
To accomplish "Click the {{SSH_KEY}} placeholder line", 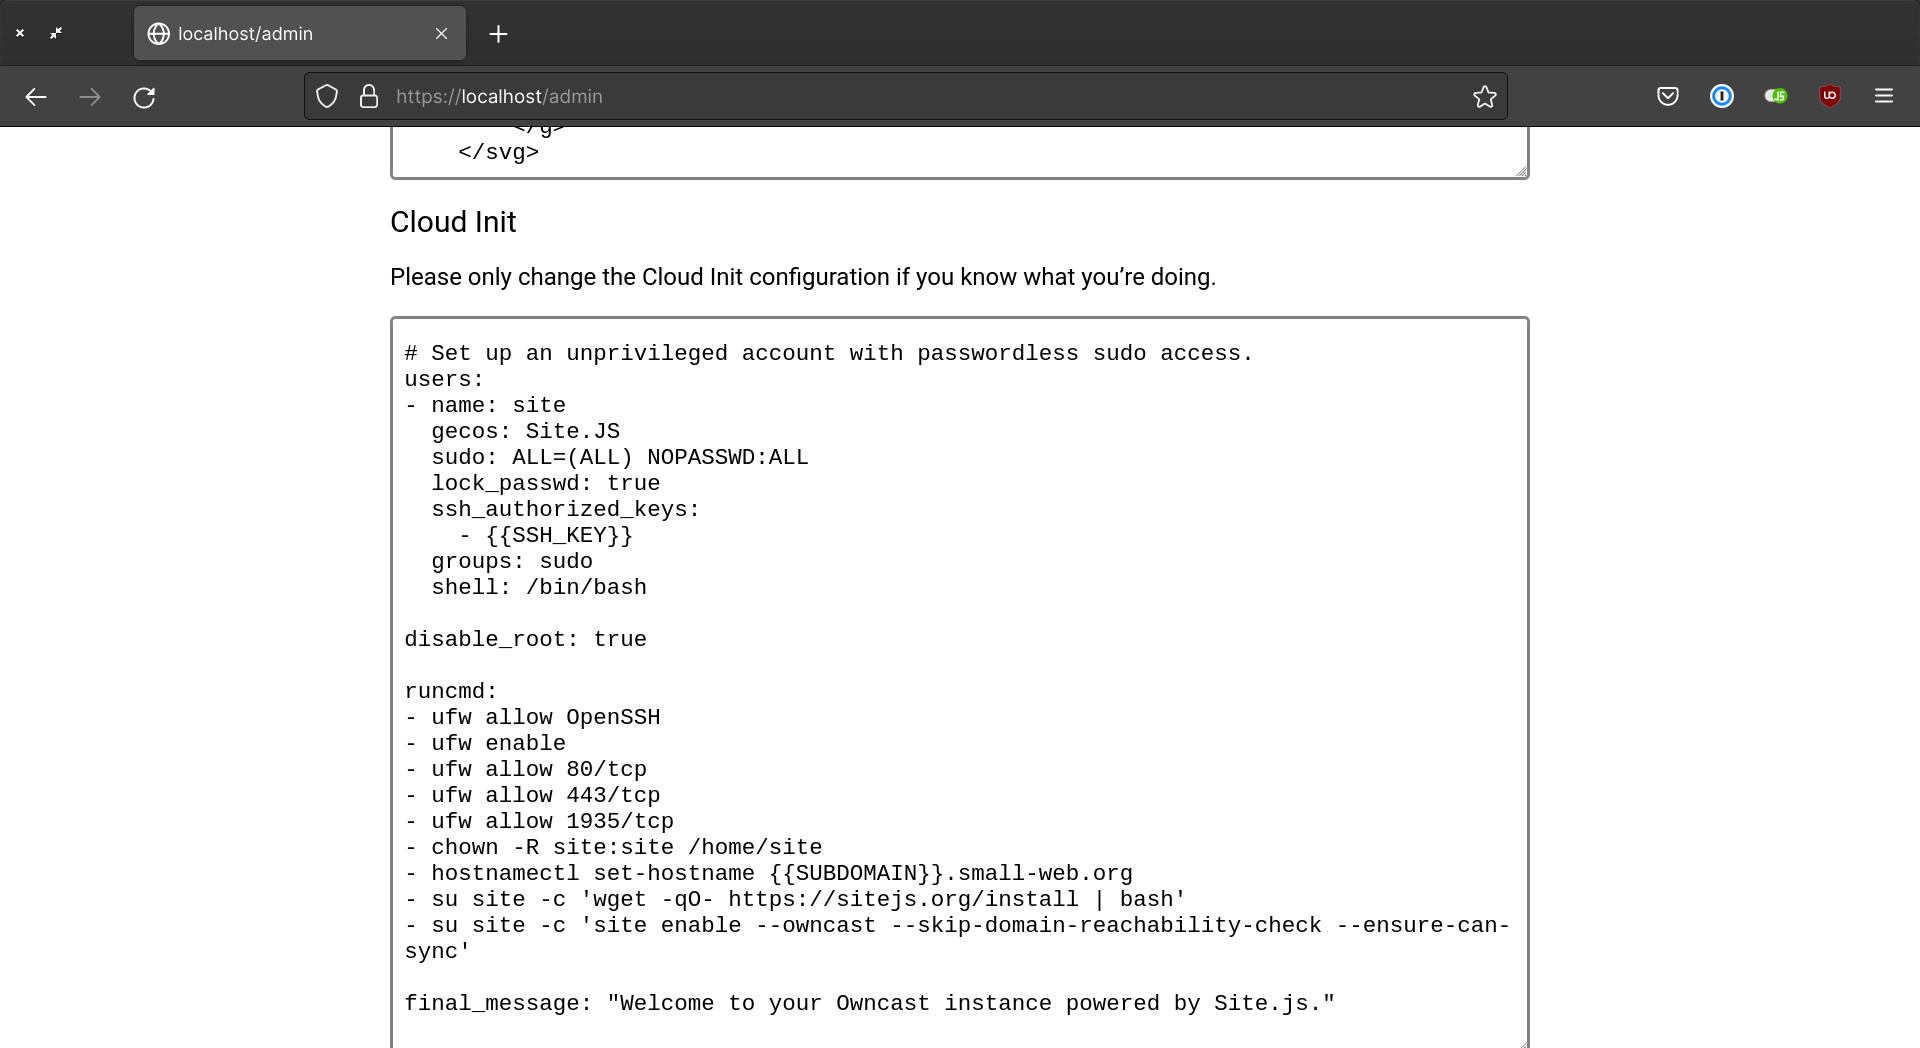I will pyautogui.click(x=546, y=536).
